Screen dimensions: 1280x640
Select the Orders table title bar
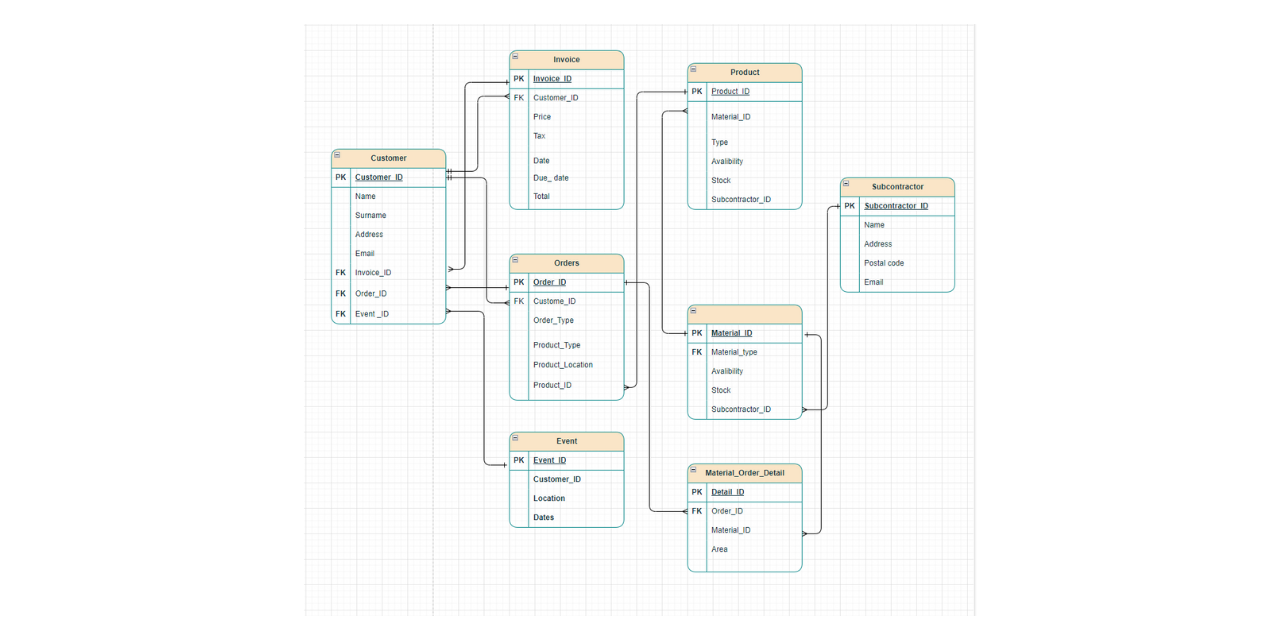(x=567, y=263)
